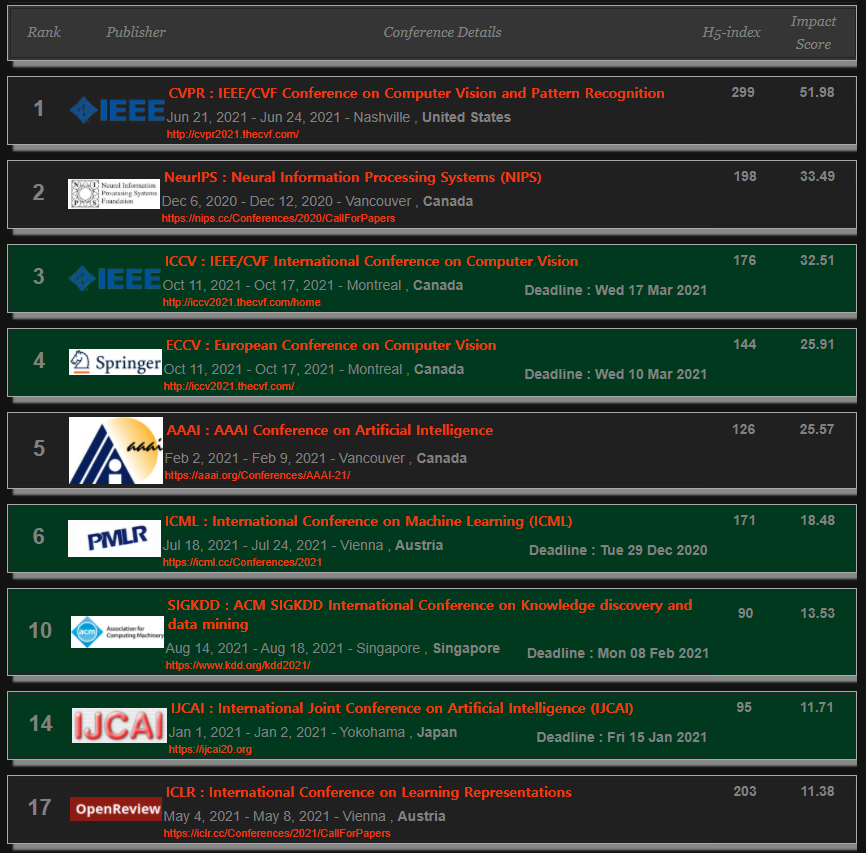Open the IJCAI conference title link
Image resolution: width=866 pixels, height=853 pixels.
tap(402, 708)
